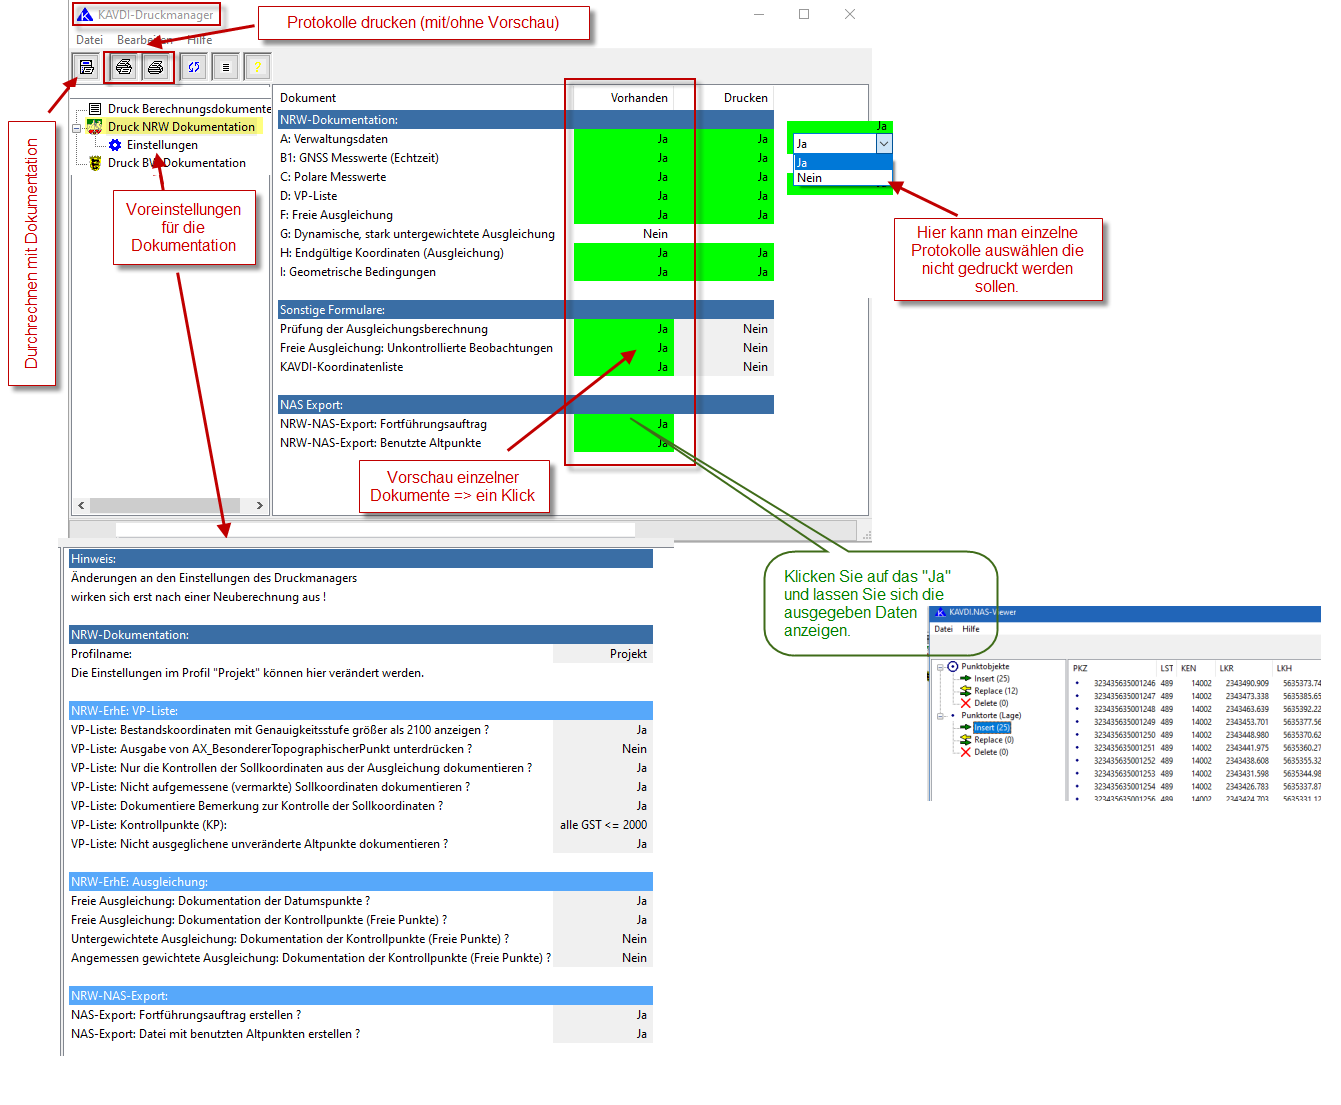Click the recalculate with documentation calculator icon

click(87, 67)
